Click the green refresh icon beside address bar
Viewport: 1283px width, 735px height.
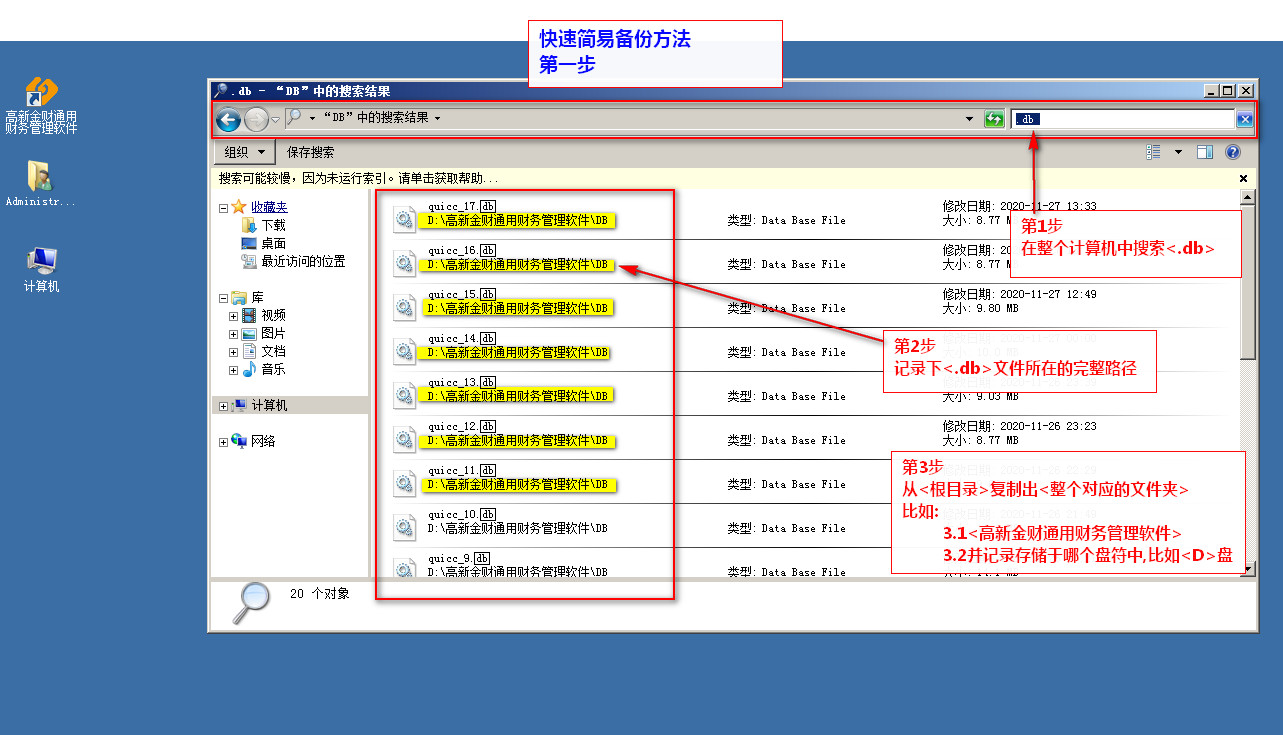click(x=993, y=120)
